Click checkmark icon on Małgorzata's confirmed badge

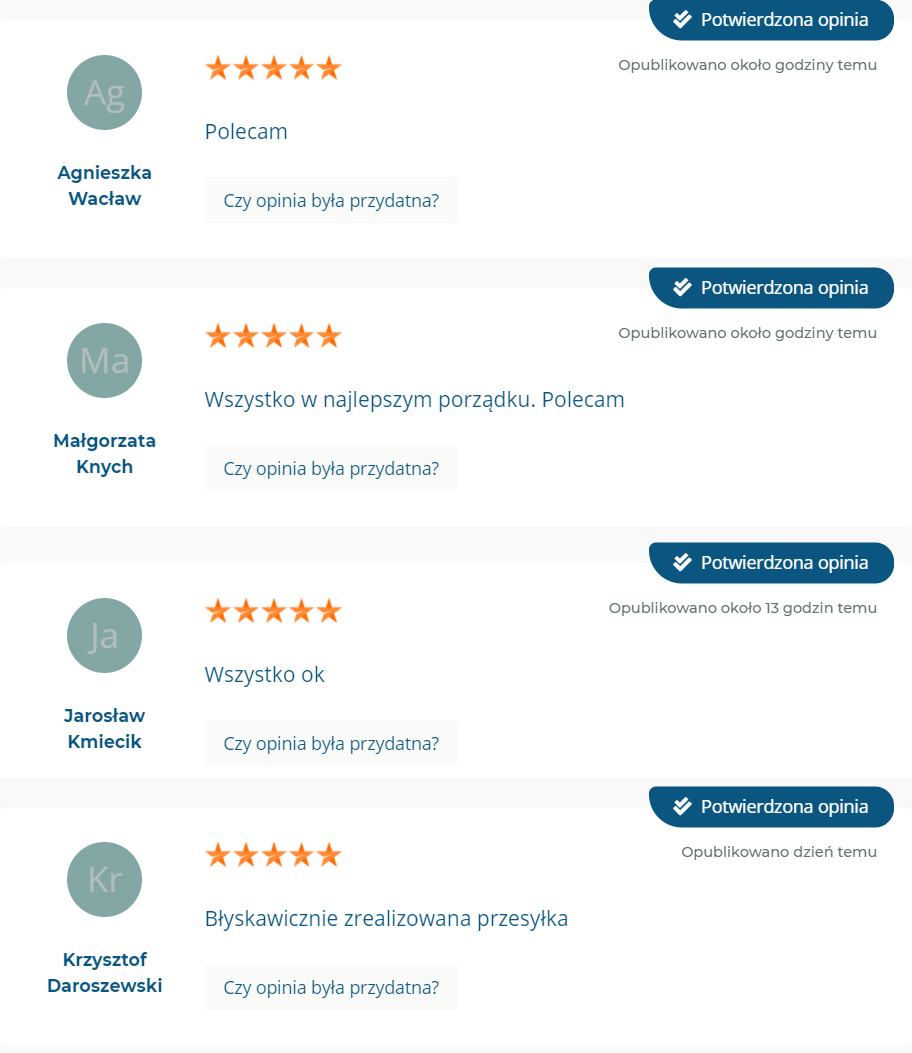[682, 287]
